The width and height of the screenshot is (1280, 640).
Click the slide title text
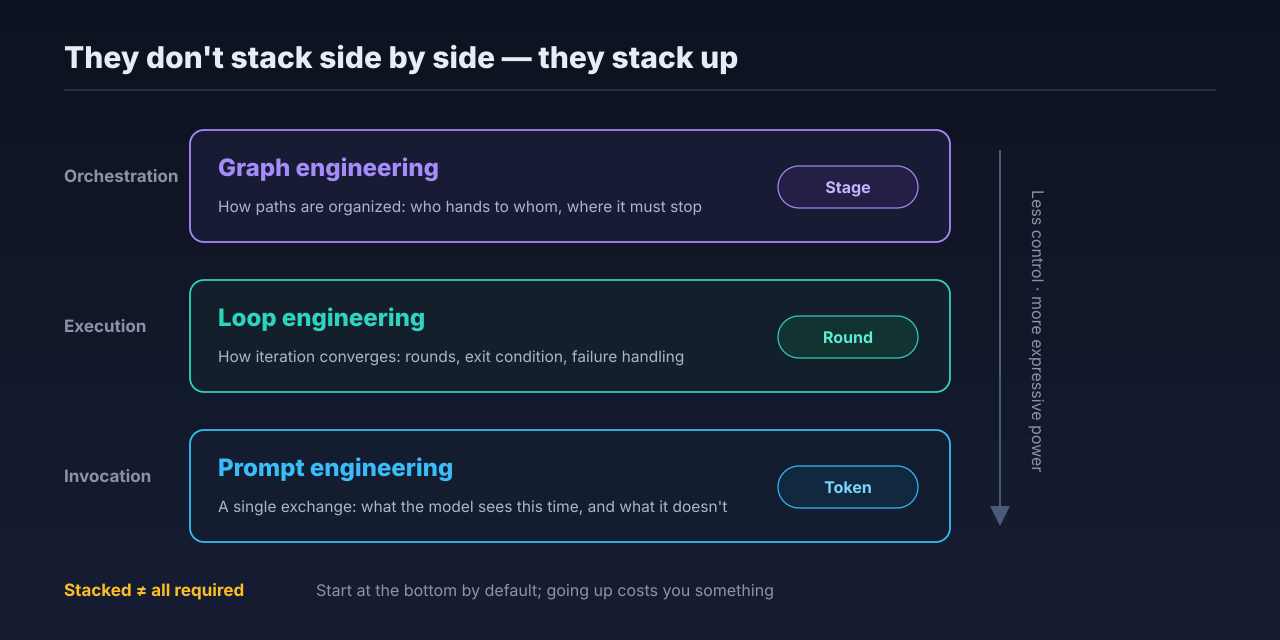click(401, 58)
